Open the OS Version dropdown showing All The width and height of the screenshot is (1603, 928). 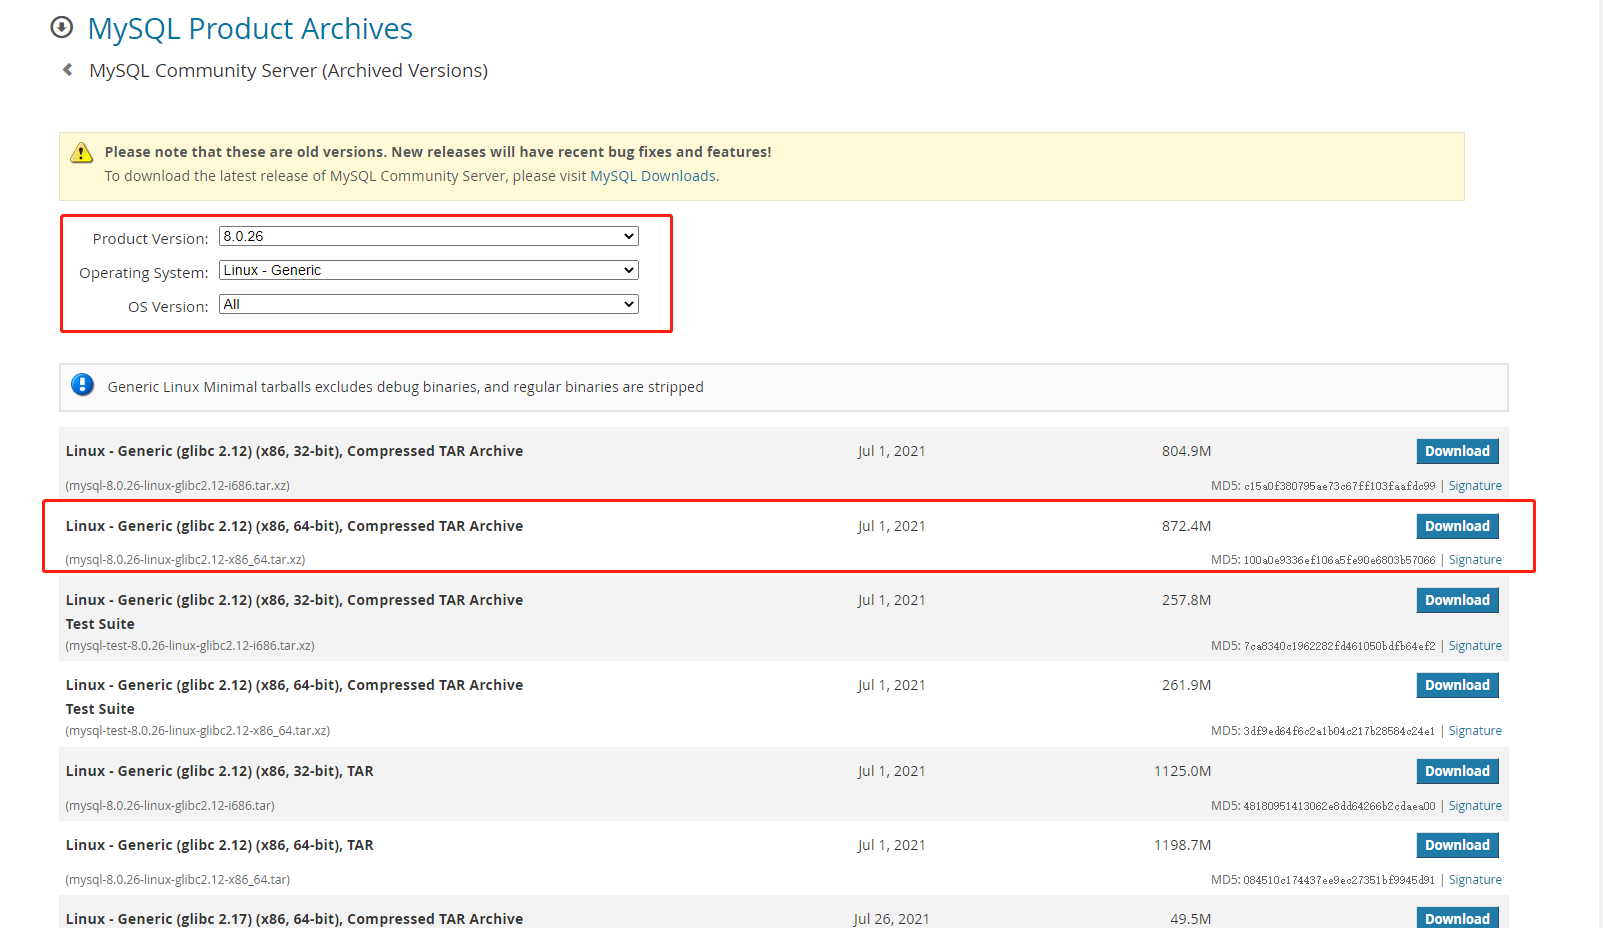[428, 304]
